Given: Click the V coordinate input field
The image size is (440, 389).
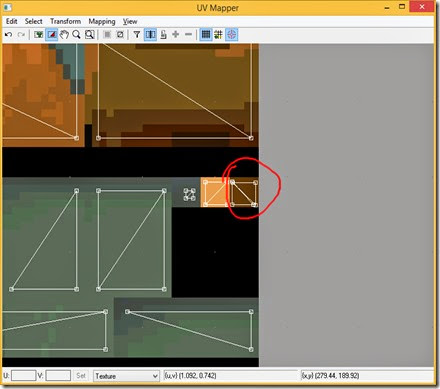Looking at the screenshot, I should pyautogui.click(x=58, y=376).
